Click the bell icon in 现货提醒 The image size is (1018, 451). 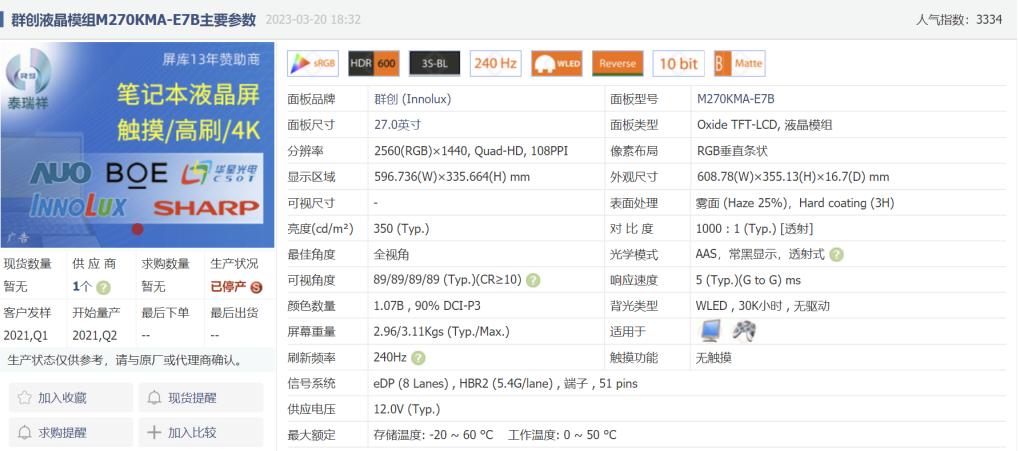tap(155, 398)
